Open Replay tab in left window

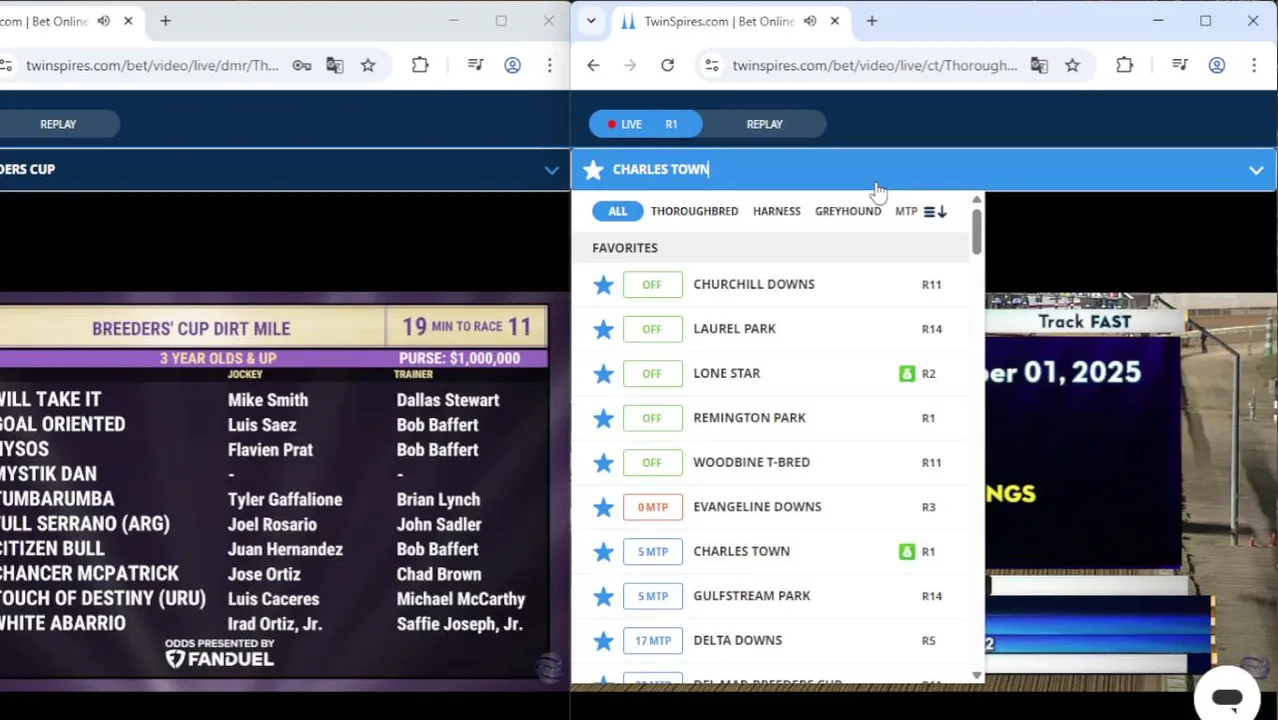(x=58, y=124)
